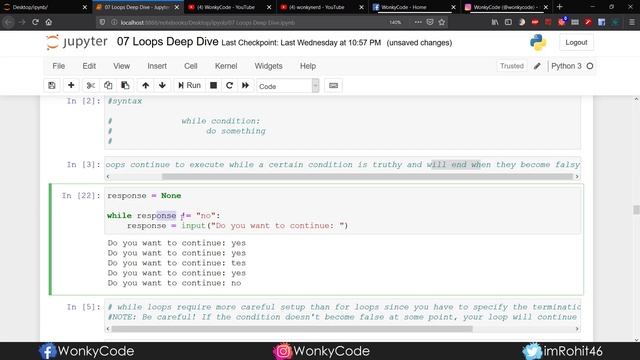
Task: Open a new browser tab
Action: tap(560, 7)
